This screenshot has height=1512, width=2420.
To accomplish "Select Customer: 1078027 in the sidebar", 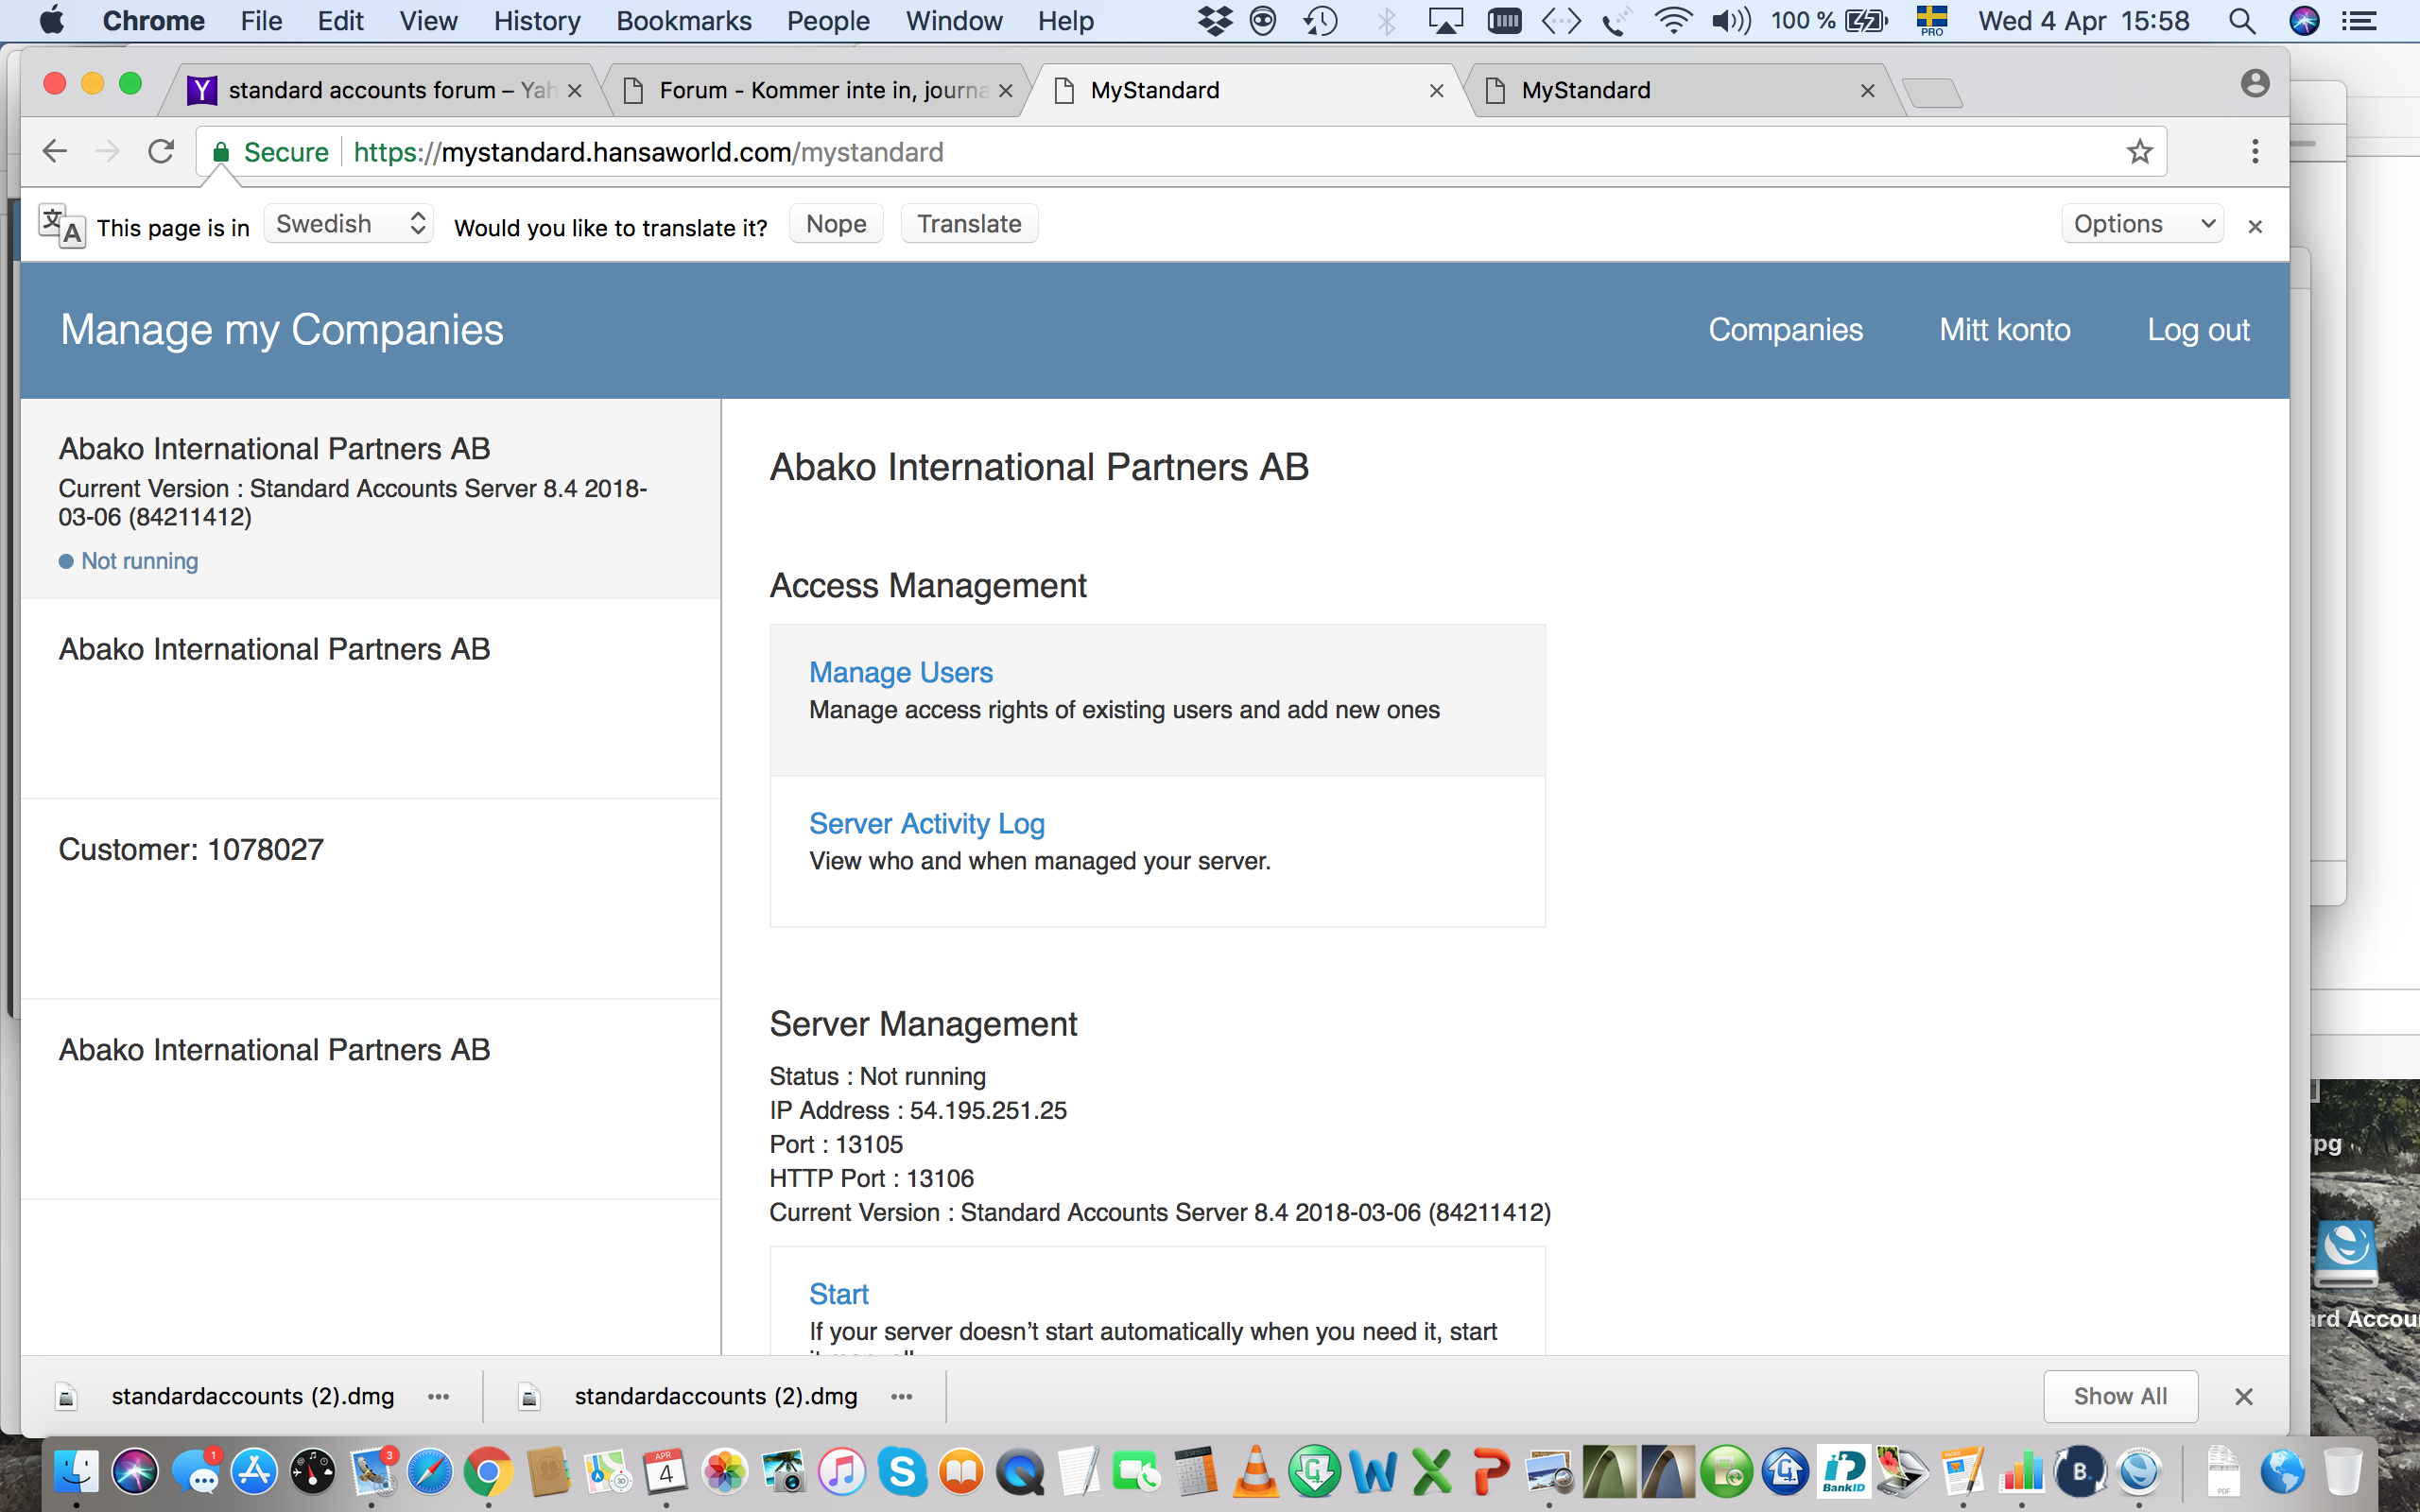I will coord(370,899).
